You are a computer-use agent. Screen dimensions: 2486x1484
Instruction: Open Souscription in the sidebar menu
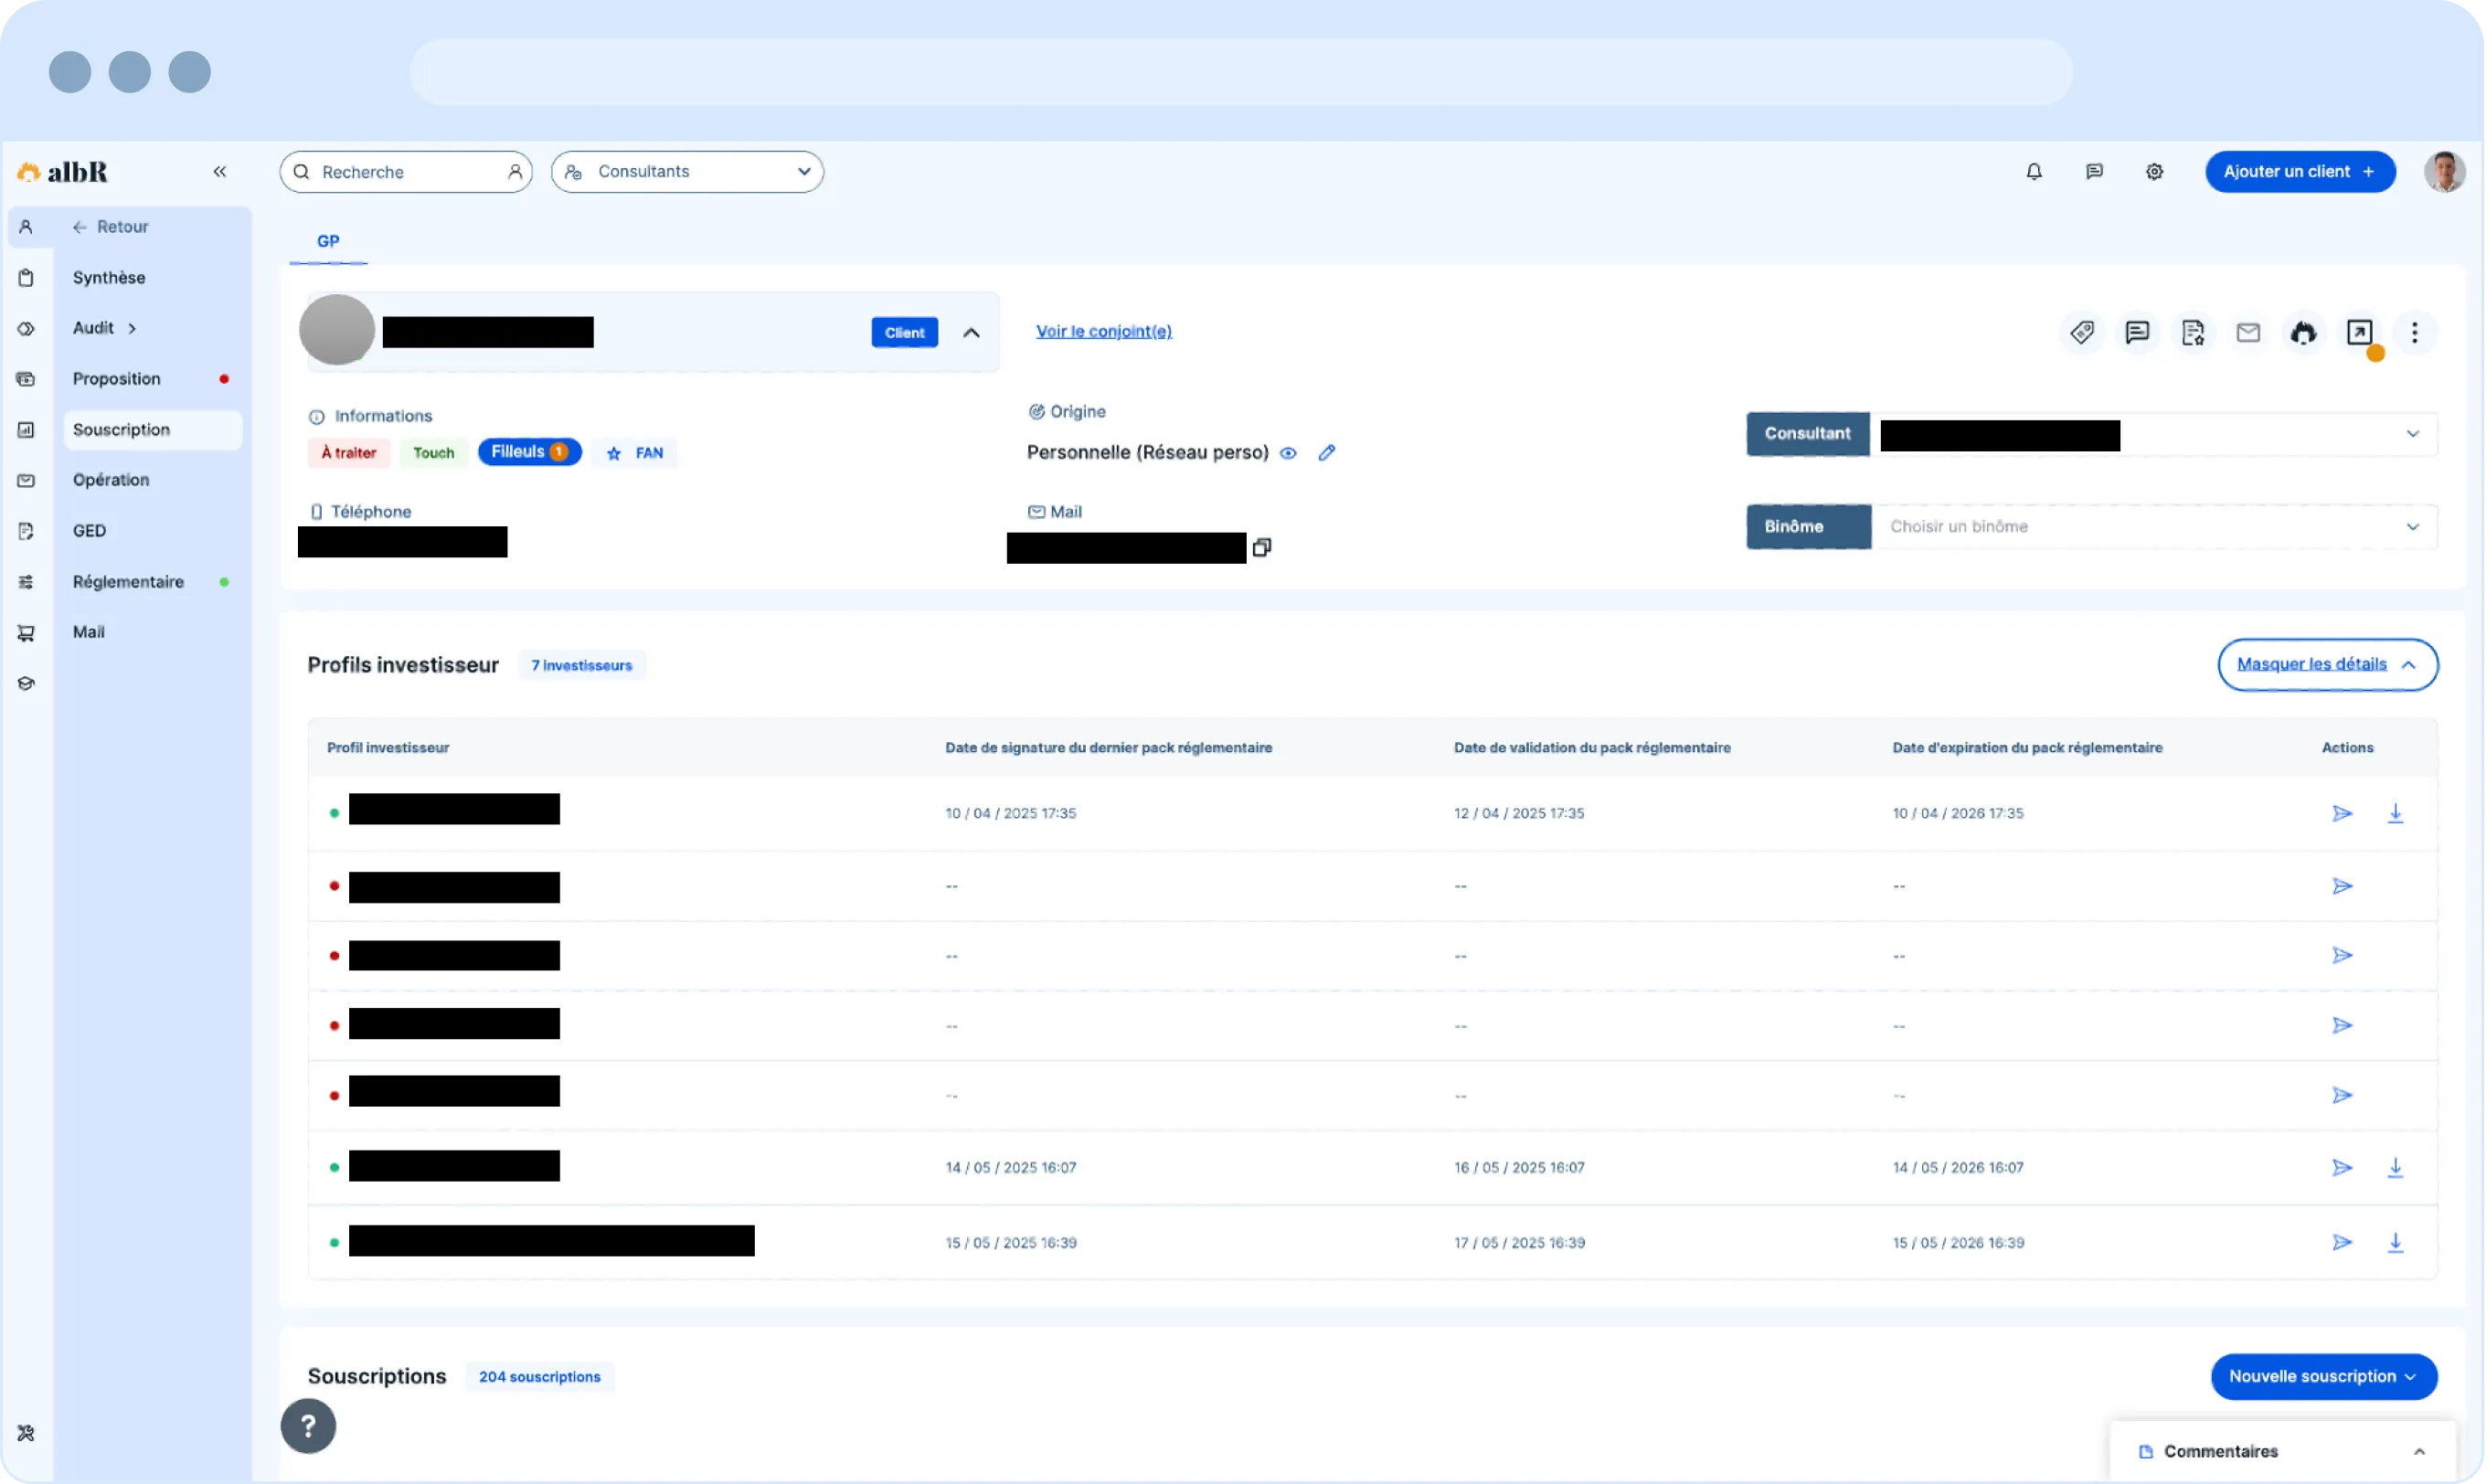122,430
